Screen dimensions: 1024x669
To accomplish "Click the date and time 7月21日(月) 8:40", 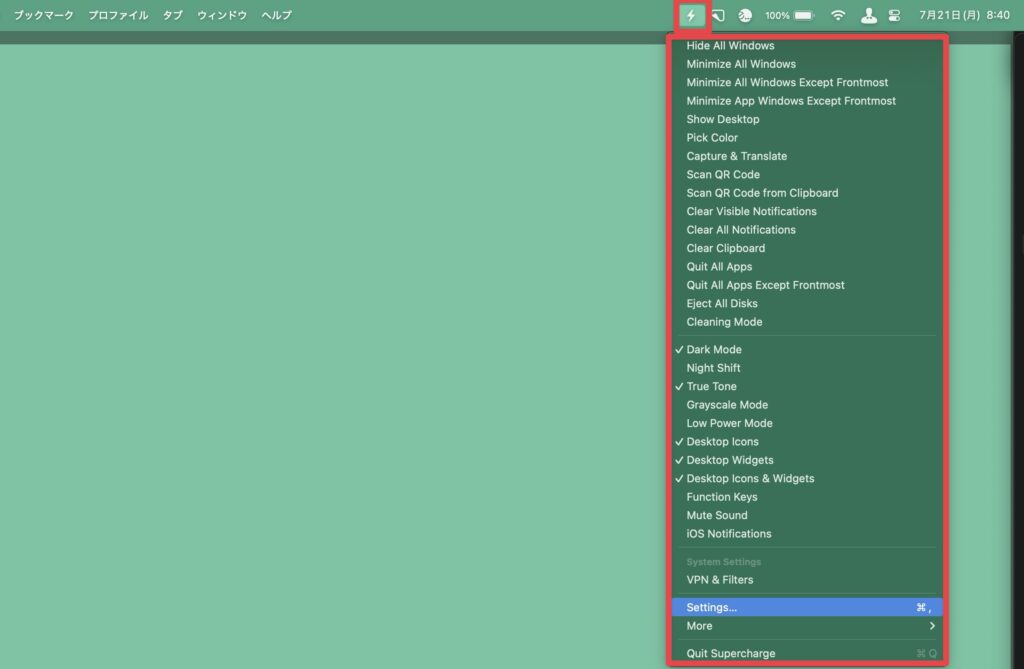I will coord(964,15).
